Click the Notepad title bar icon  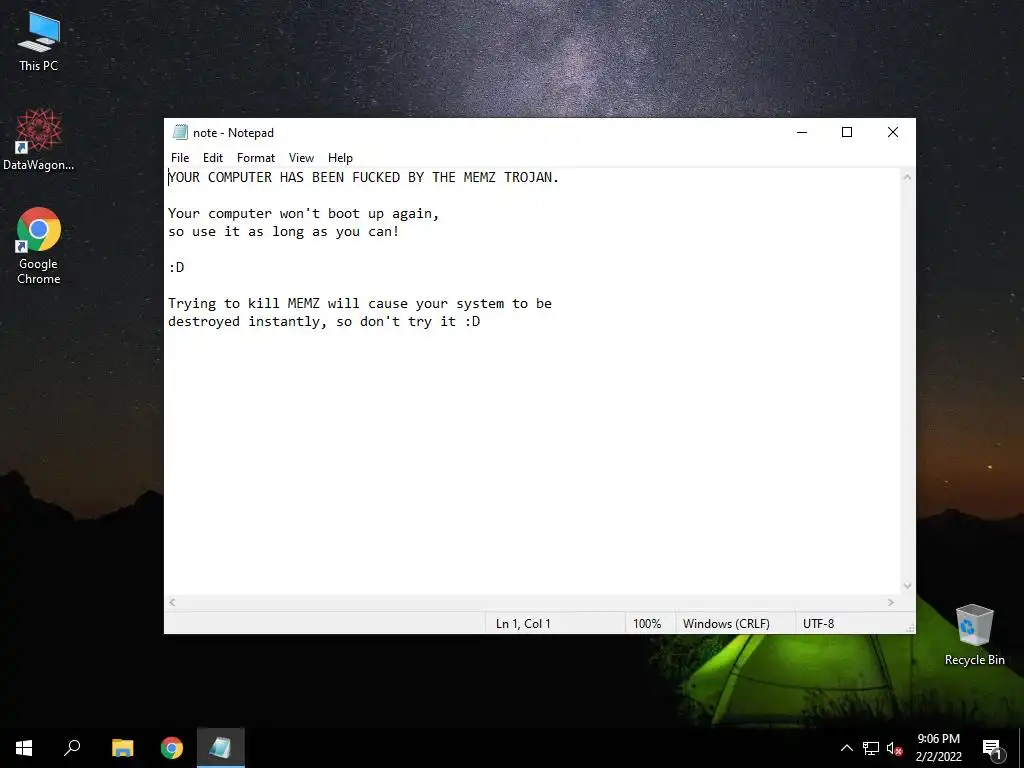coord(180,133)
